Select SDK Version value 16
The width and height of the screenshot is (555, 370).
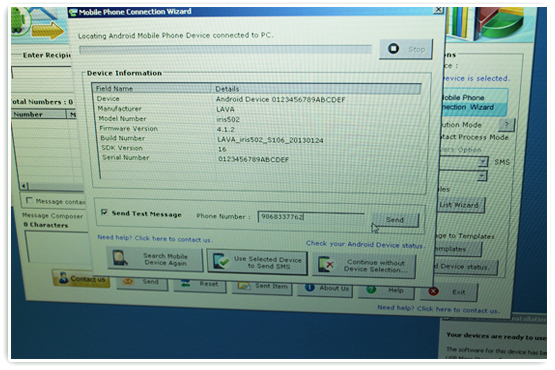222,149
